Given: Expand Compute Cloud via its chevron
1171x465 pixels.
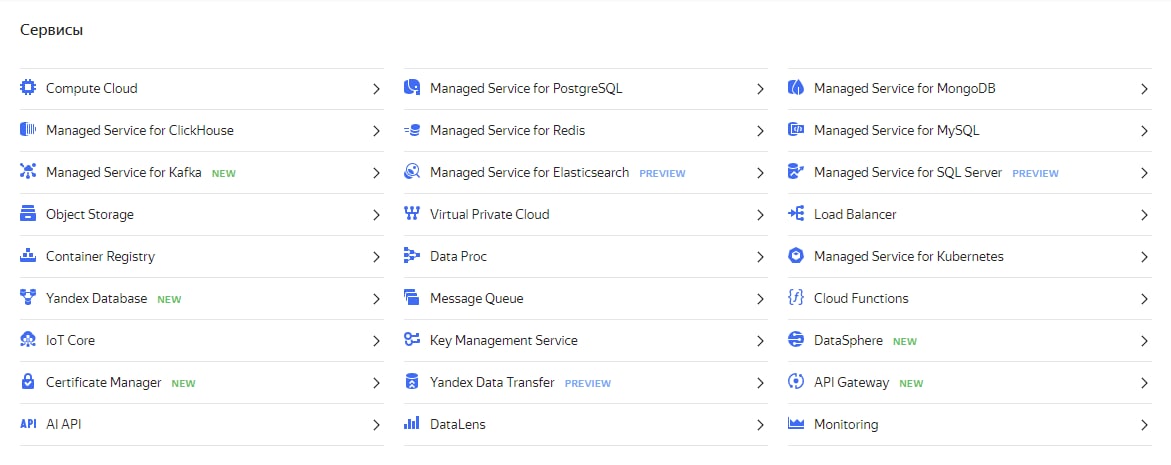Looking at the screenshot, I should (376, 89).
